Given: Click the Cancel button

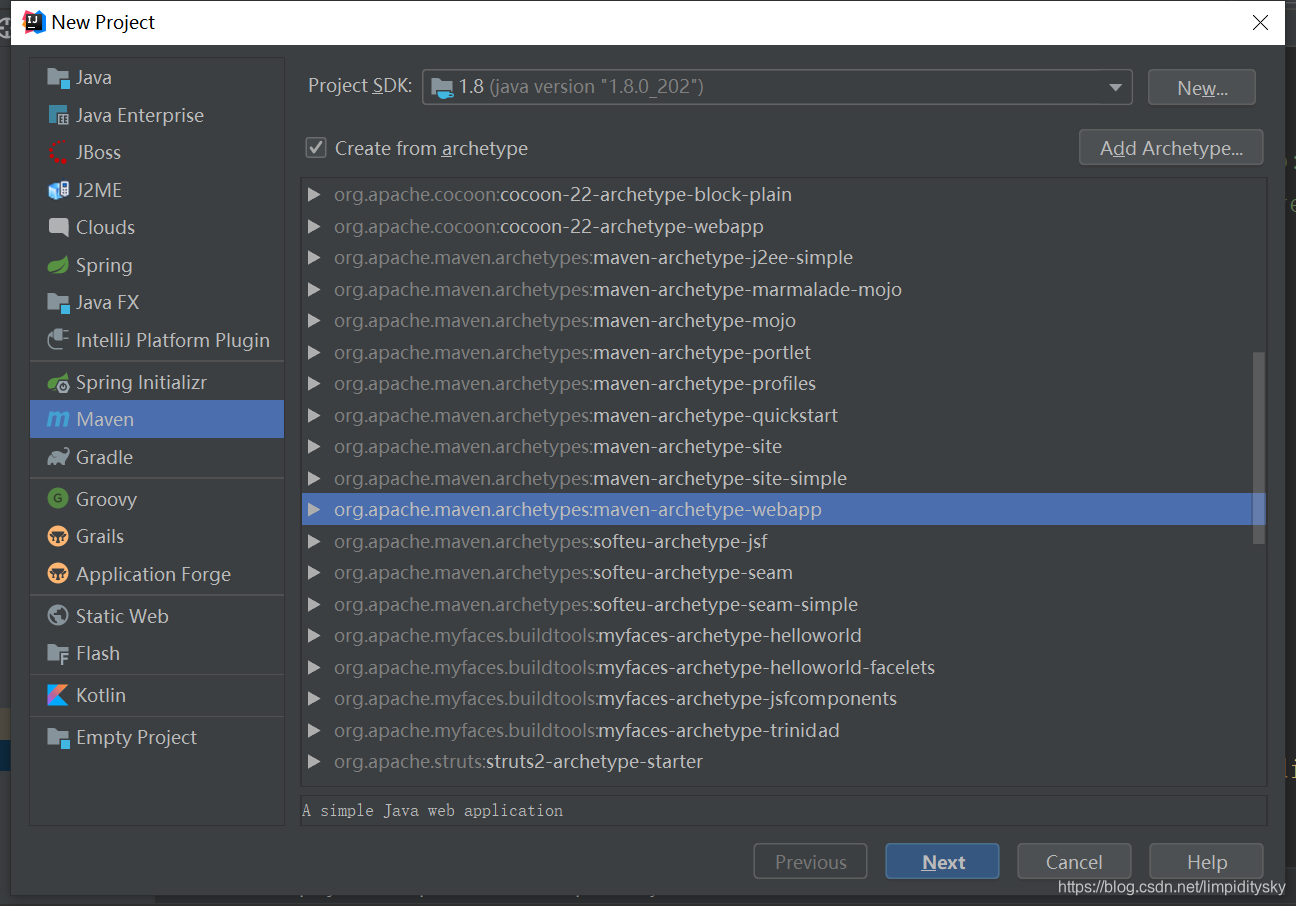Looking at the screenshot, I should (1074, 862).
